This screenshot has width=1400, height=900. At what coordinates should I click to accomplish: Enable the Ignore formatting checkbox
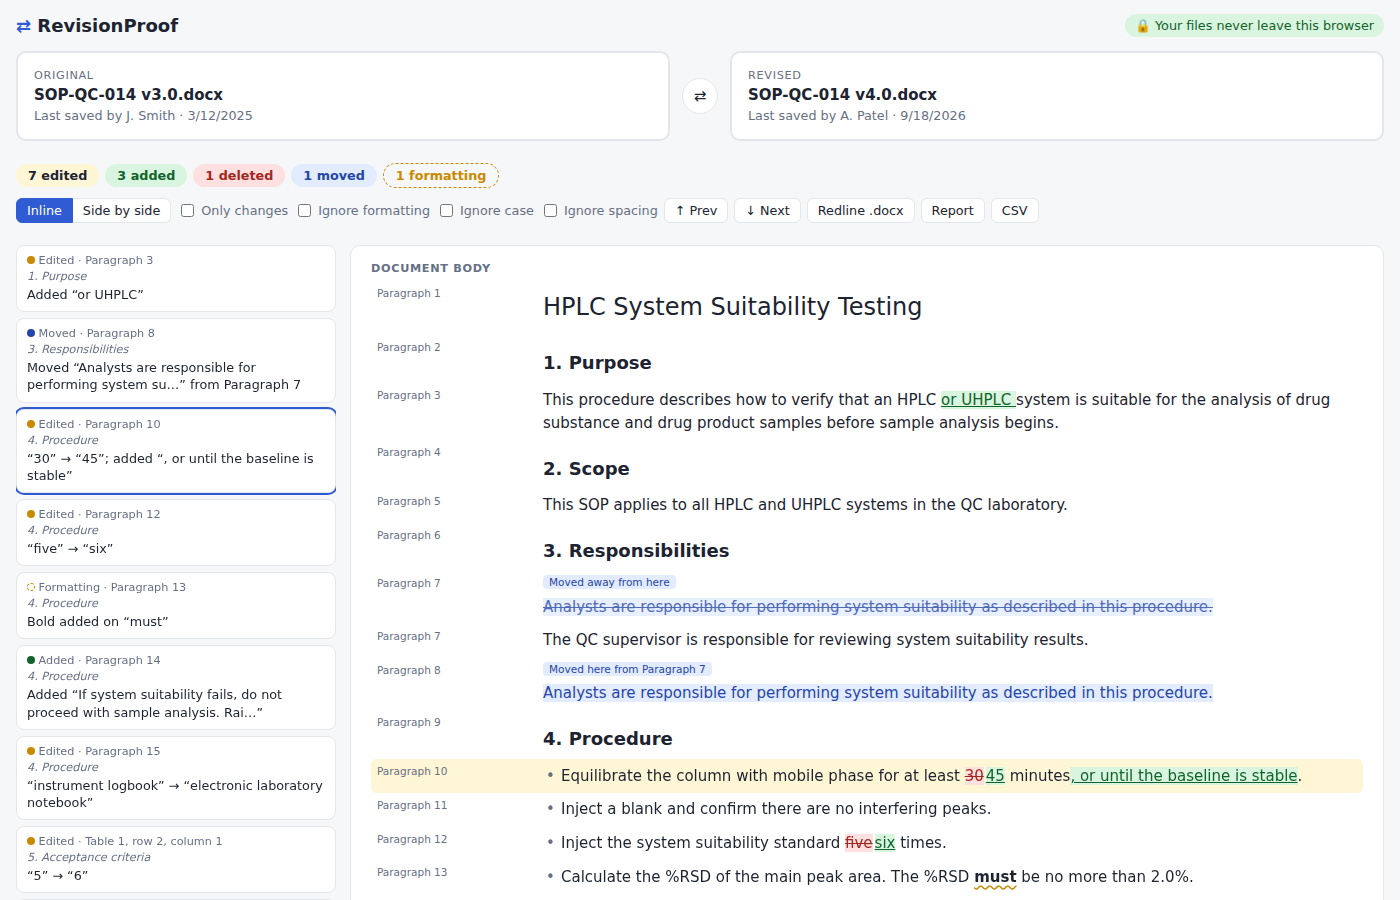tap(304, 211)
